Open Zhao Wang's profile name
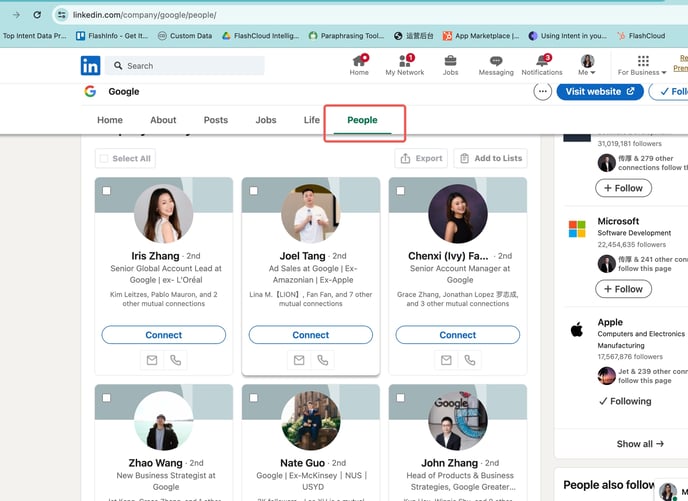This screenshot has width=688, height=501. 155,463
